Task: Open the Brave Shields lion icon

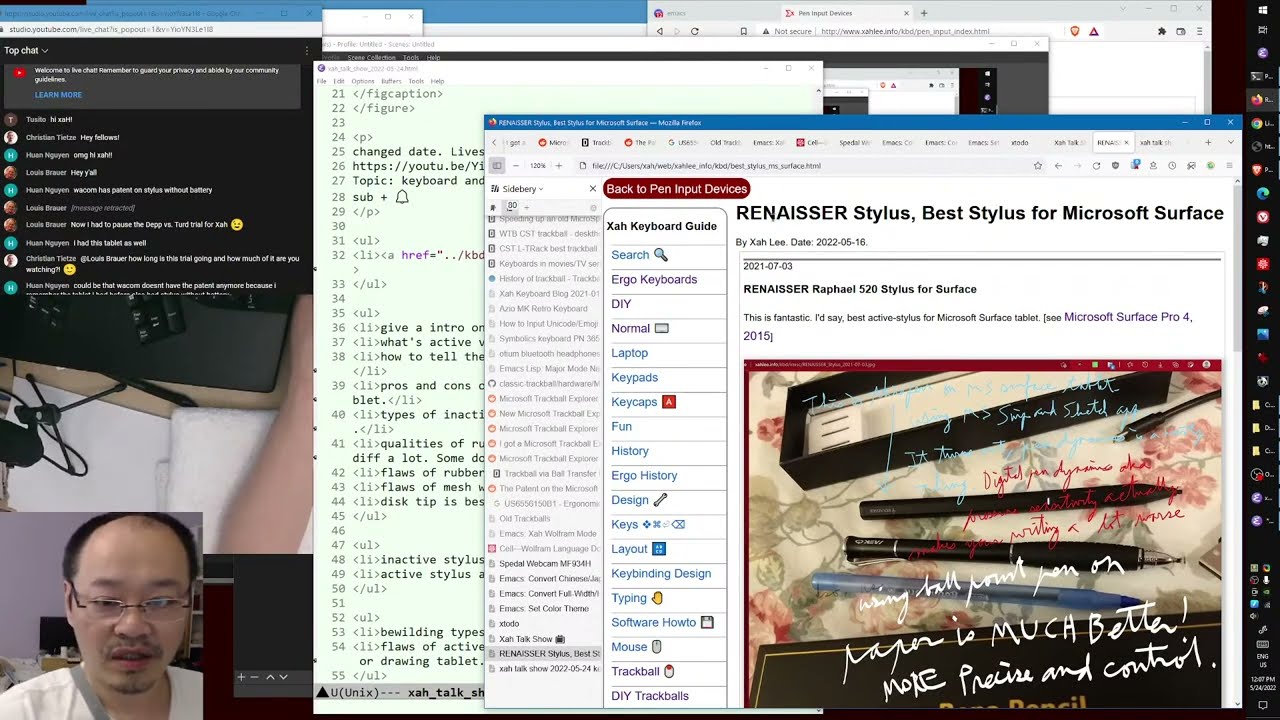Action: [x=1075, y=31]
